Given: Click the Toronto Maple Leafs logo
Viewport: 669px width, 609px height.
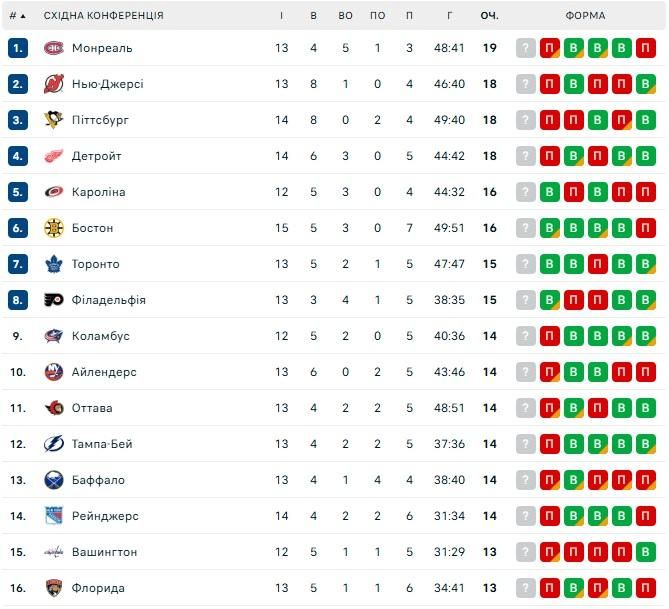Looking at the screenshot, I should click(x=54, y=264).
